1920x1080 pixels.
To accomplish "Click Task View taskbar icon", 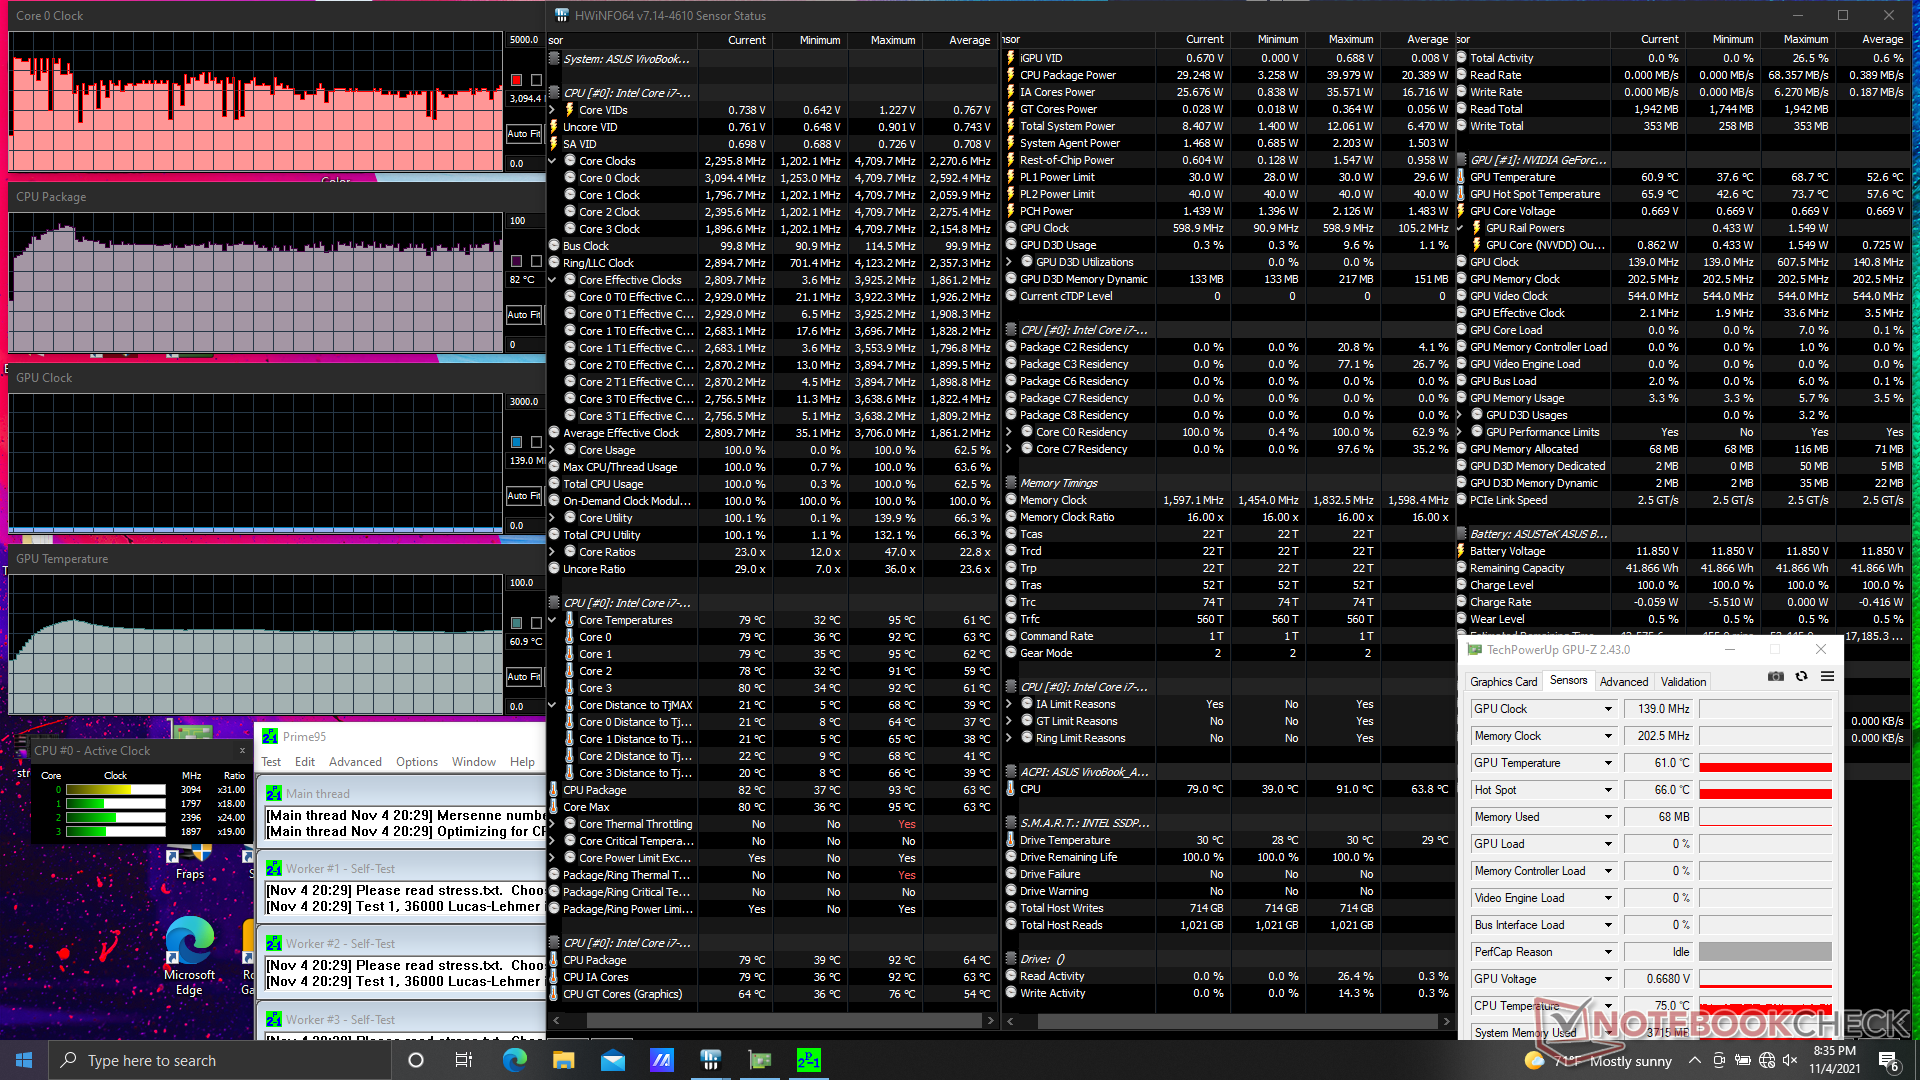I will (x=464, y=1060).
